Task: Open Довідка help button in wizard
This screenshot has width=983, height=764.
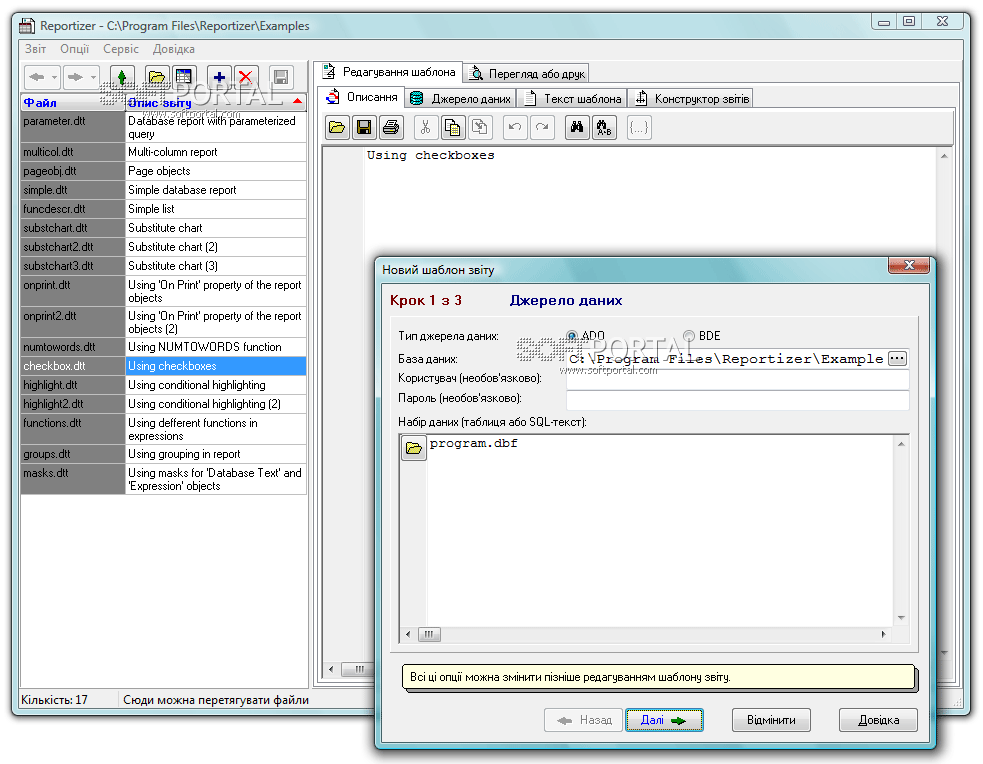Action: pos(878,720)
